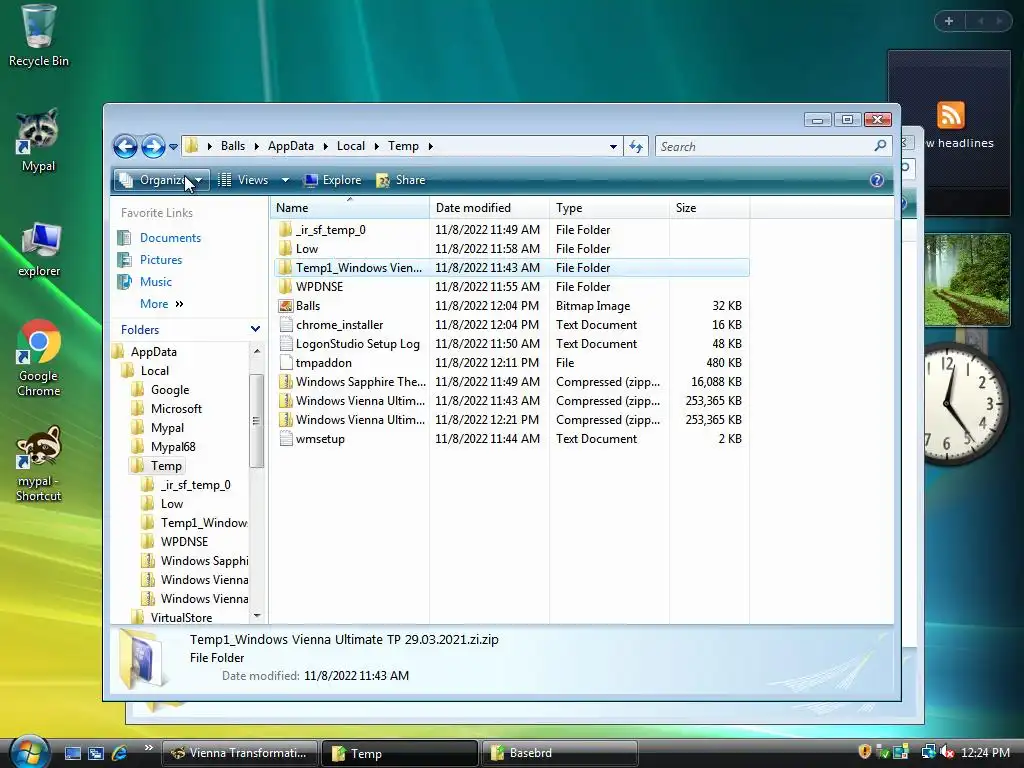This screenshot has height=768, width=1024.
Task: Click the Switch between windows quick launch icon
Action: coord(96,753)
